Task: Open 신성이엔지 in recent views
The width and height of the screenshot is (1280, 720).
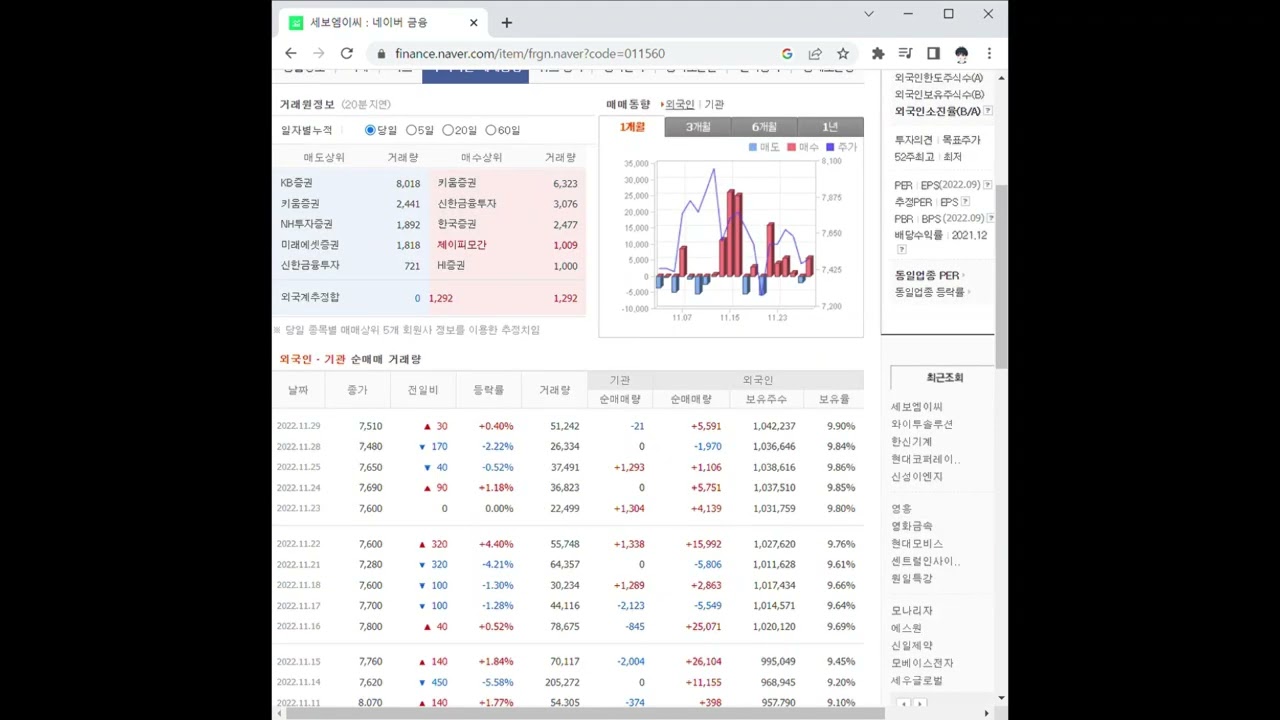Action: [x=917, y=476]
